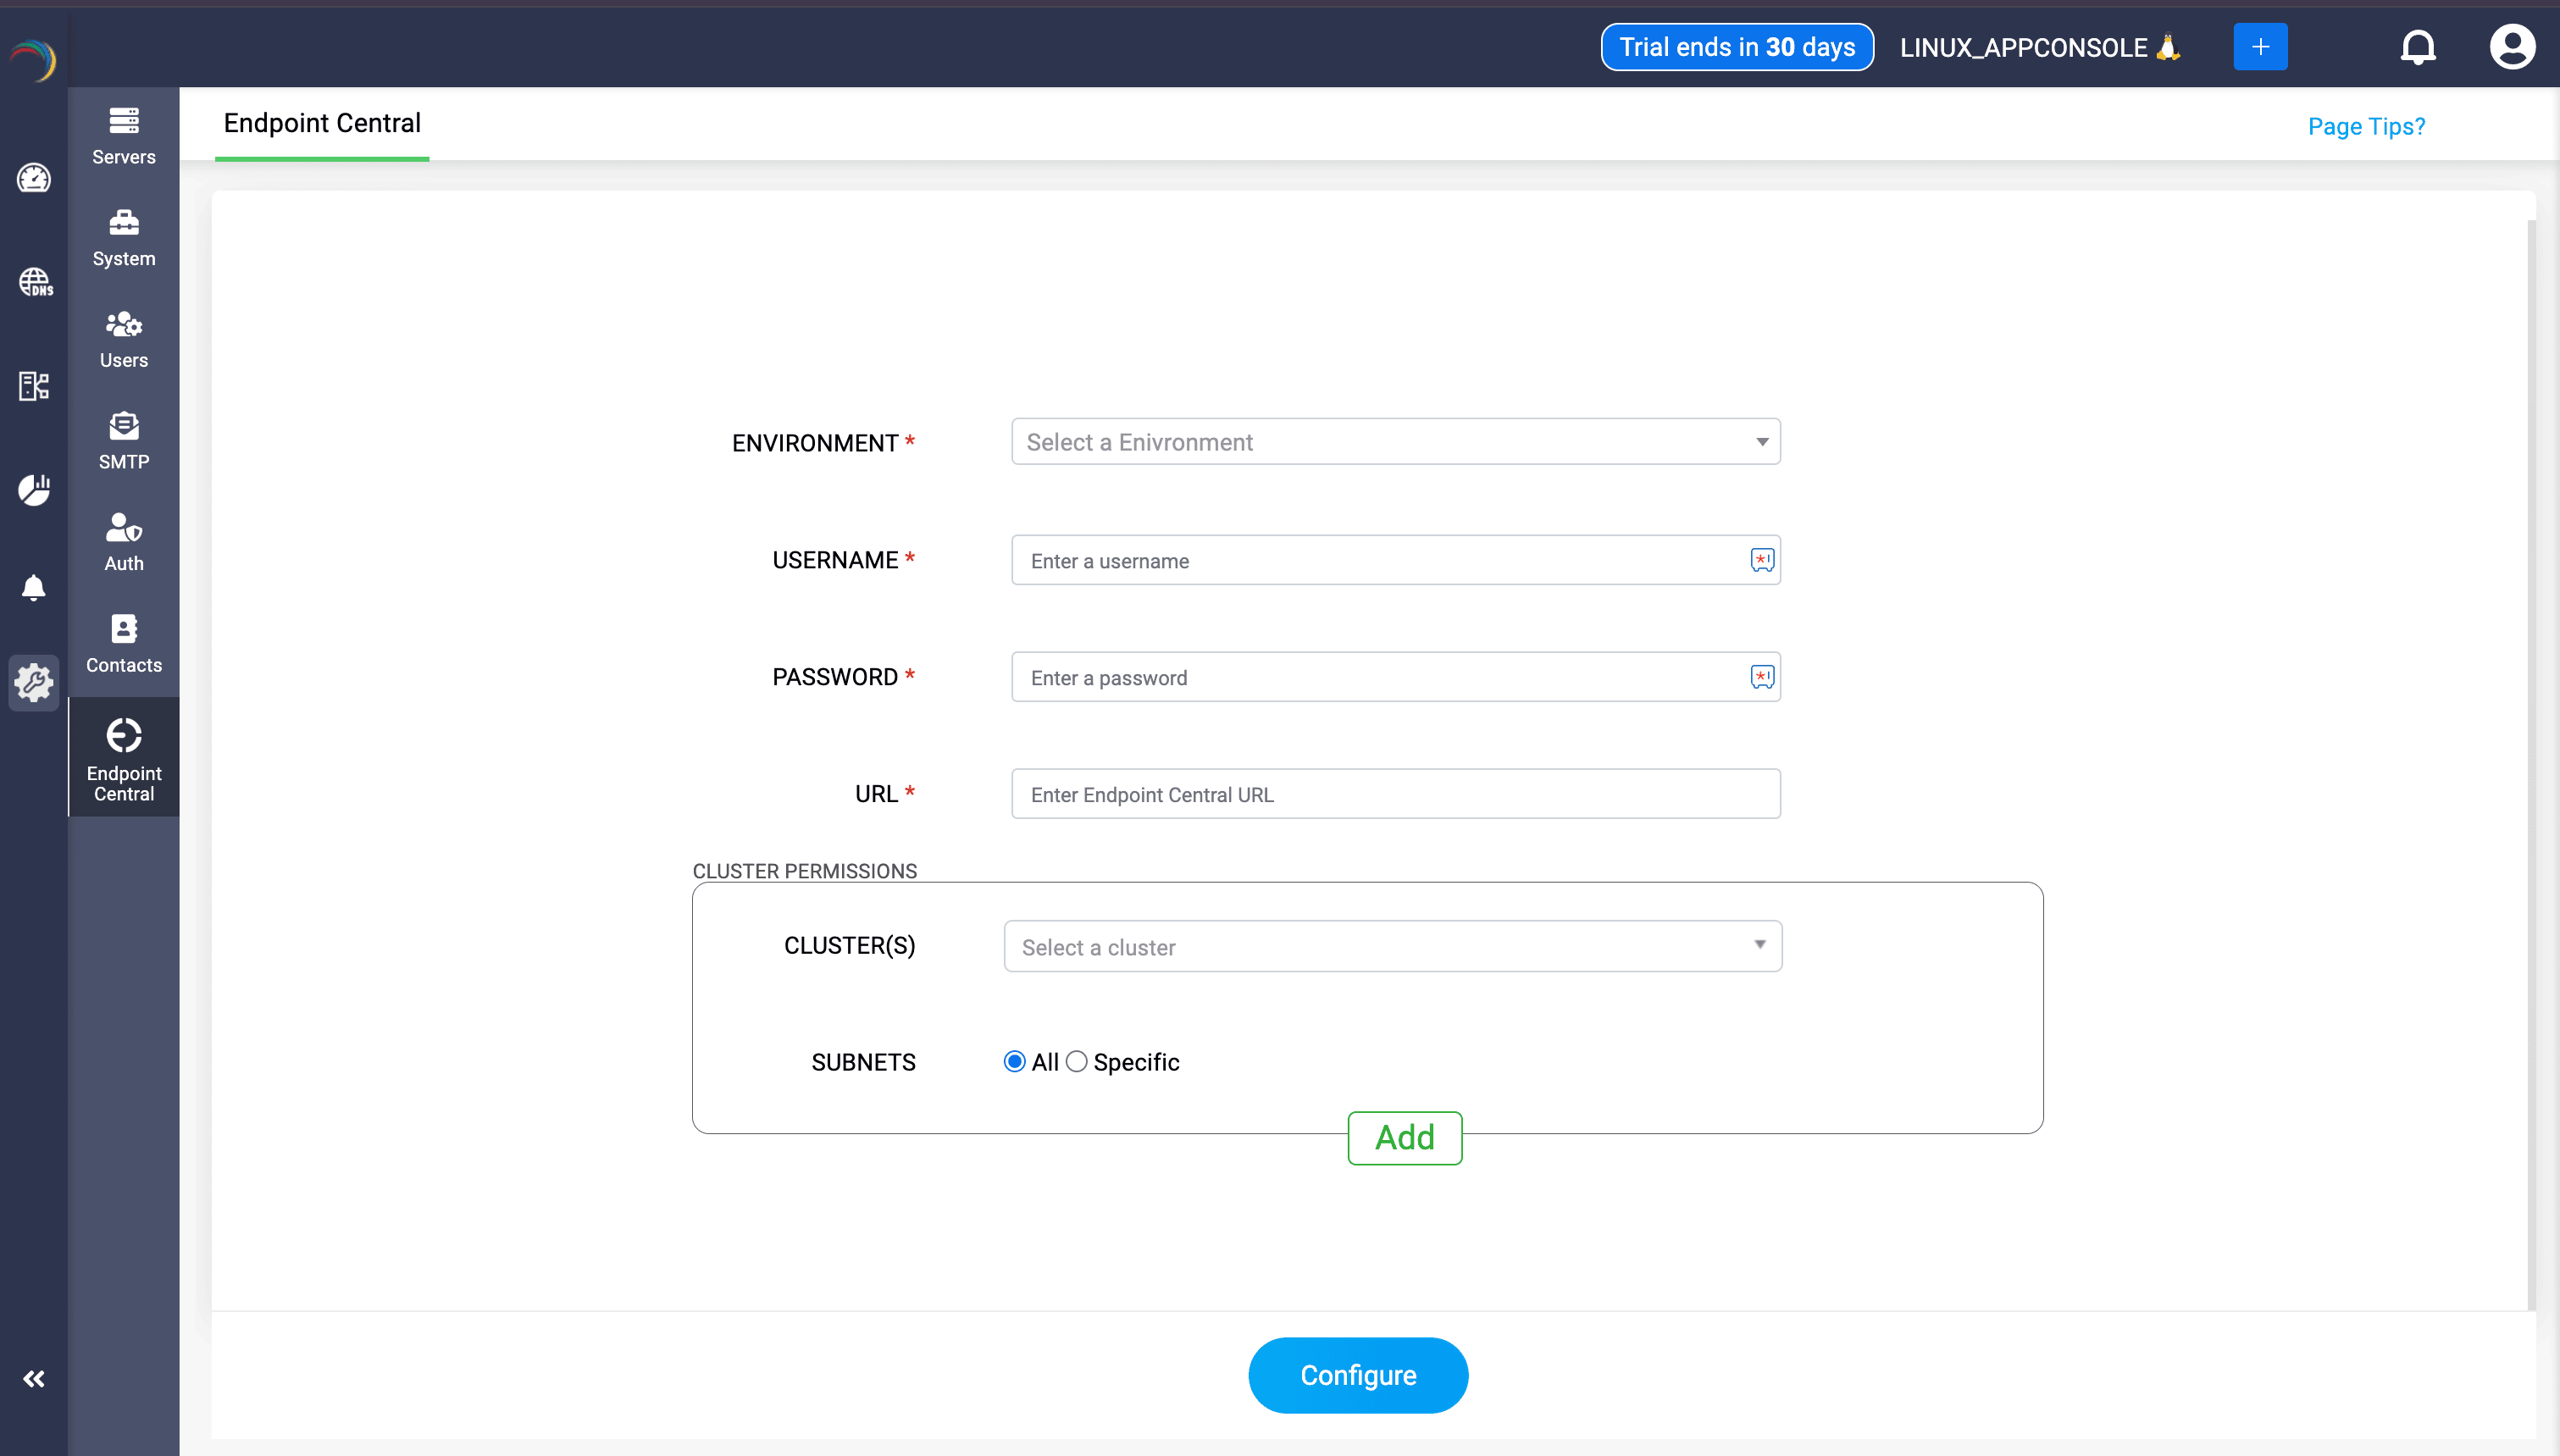2560x1456 pixels.
Task: Collapse the sidebar with double-chevron icon
Action: pos(34,1379)
